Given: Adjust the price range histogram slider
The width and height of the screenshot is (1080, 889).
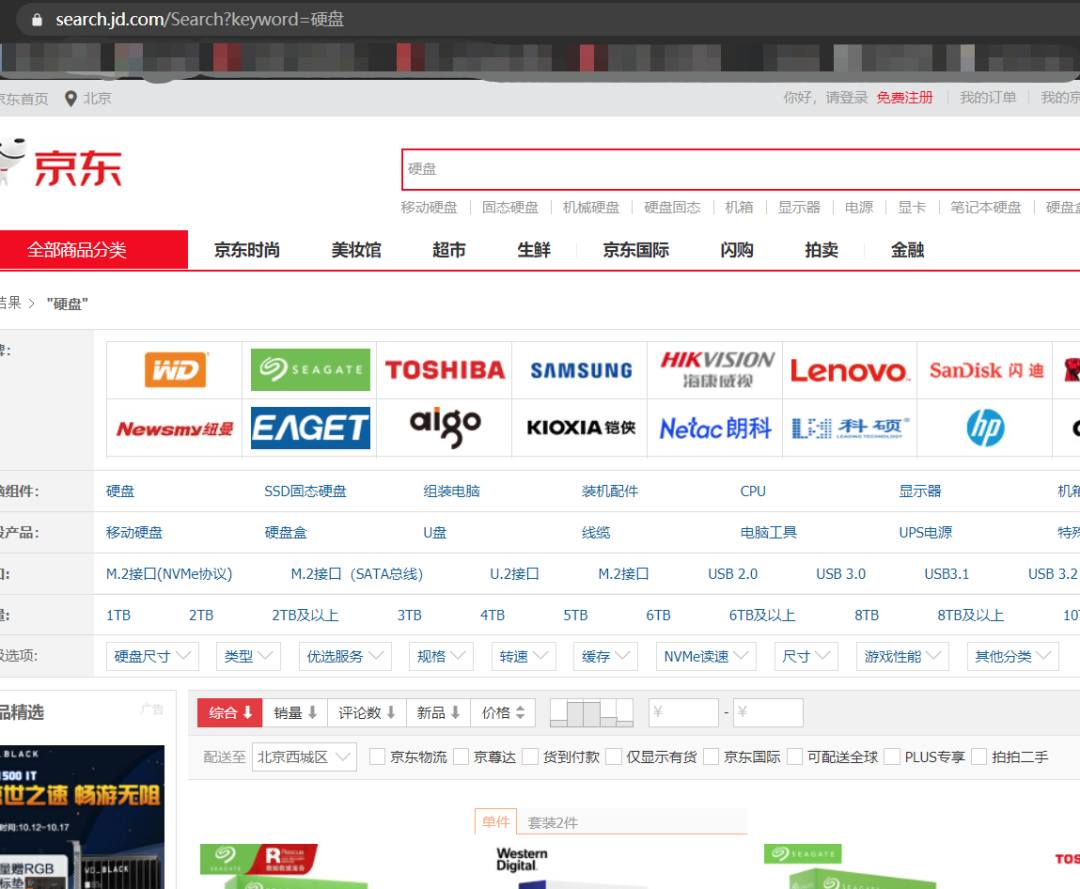Looking at the screenshot, I should tap(592, 712).
